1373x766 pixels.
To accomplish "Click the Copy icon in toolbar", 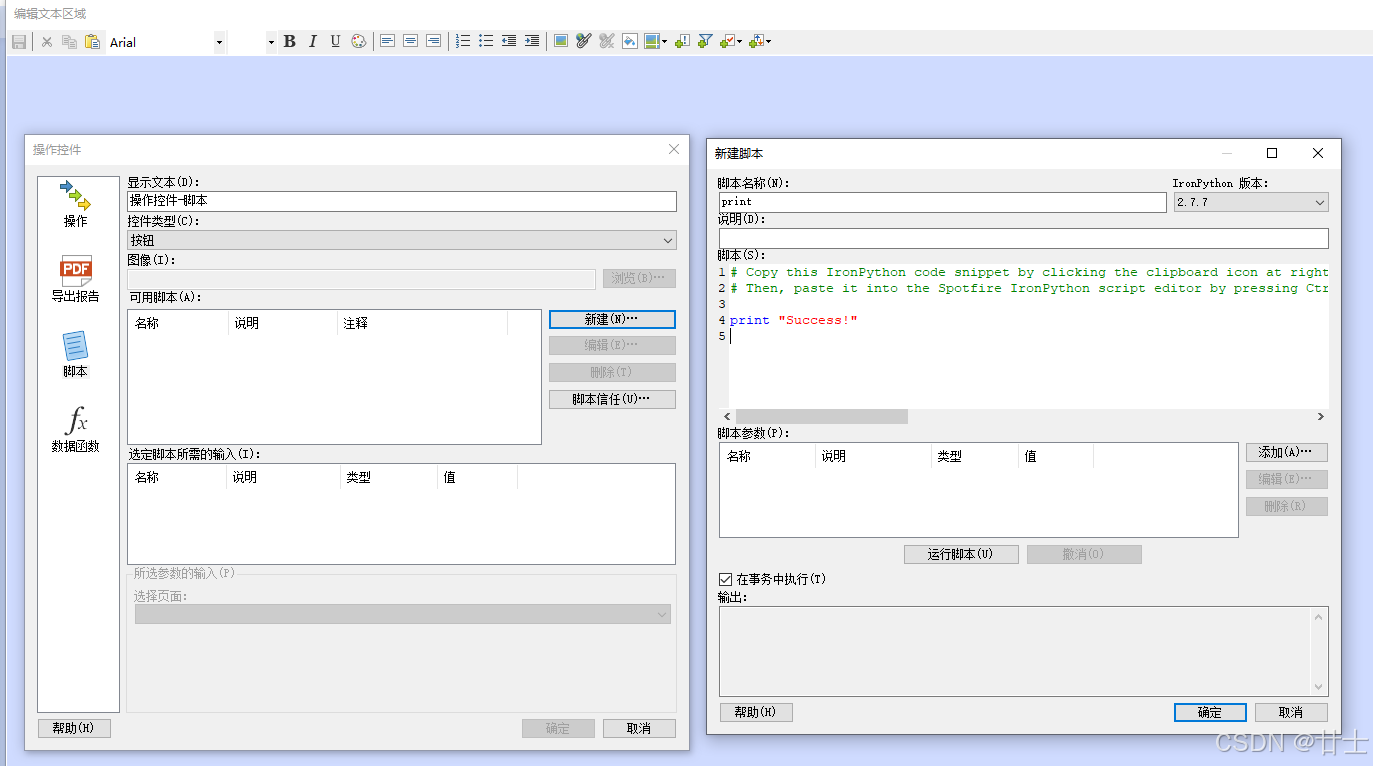I will [x=69, y=42].
